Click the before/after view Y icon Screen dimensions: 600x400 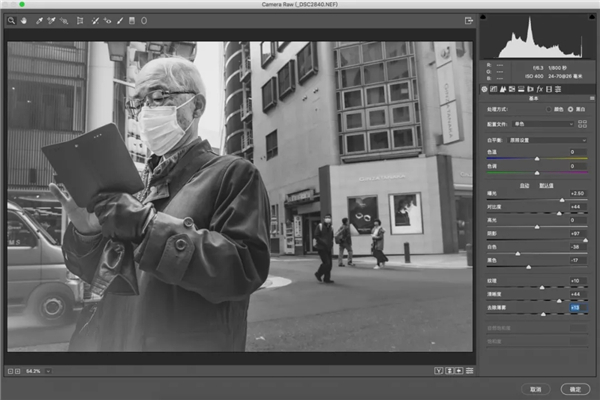click(439, 371)
